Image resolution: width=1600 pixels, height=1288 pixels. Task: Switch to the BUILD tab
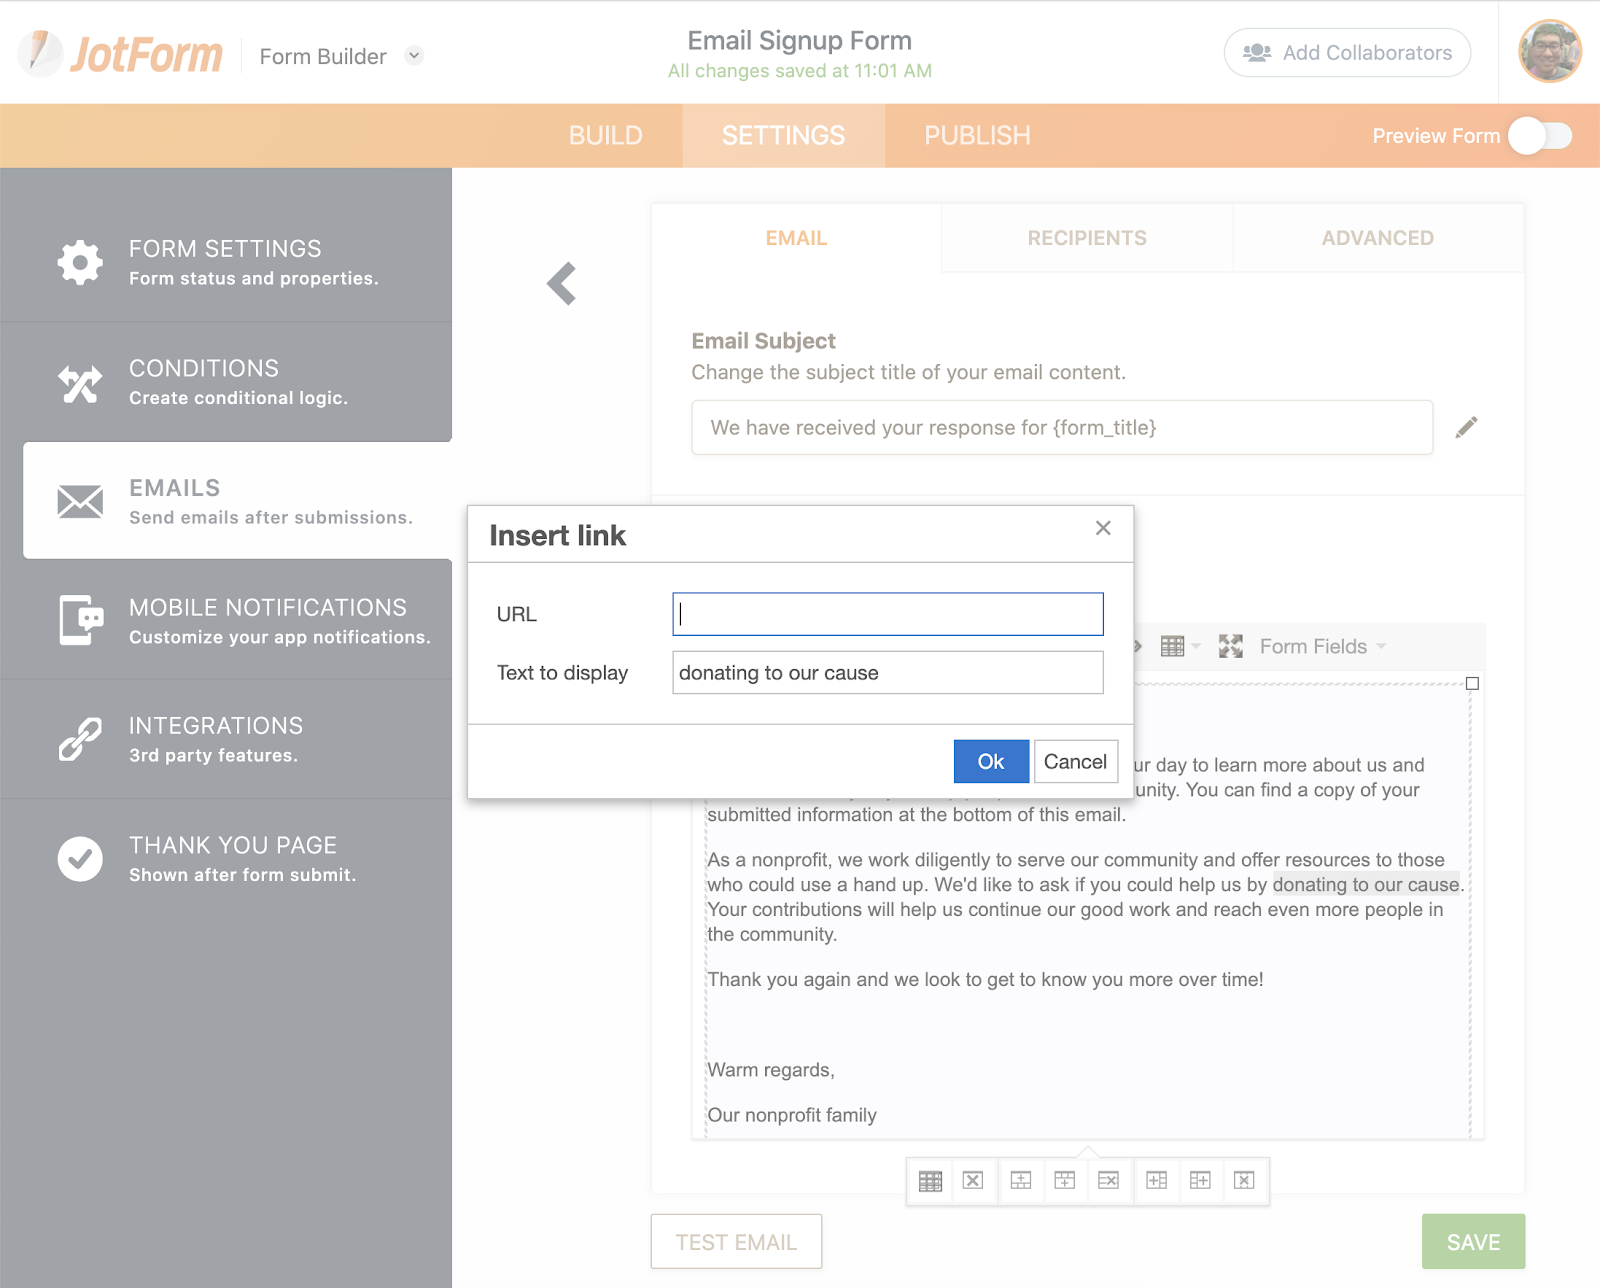(x=606, y=136)
